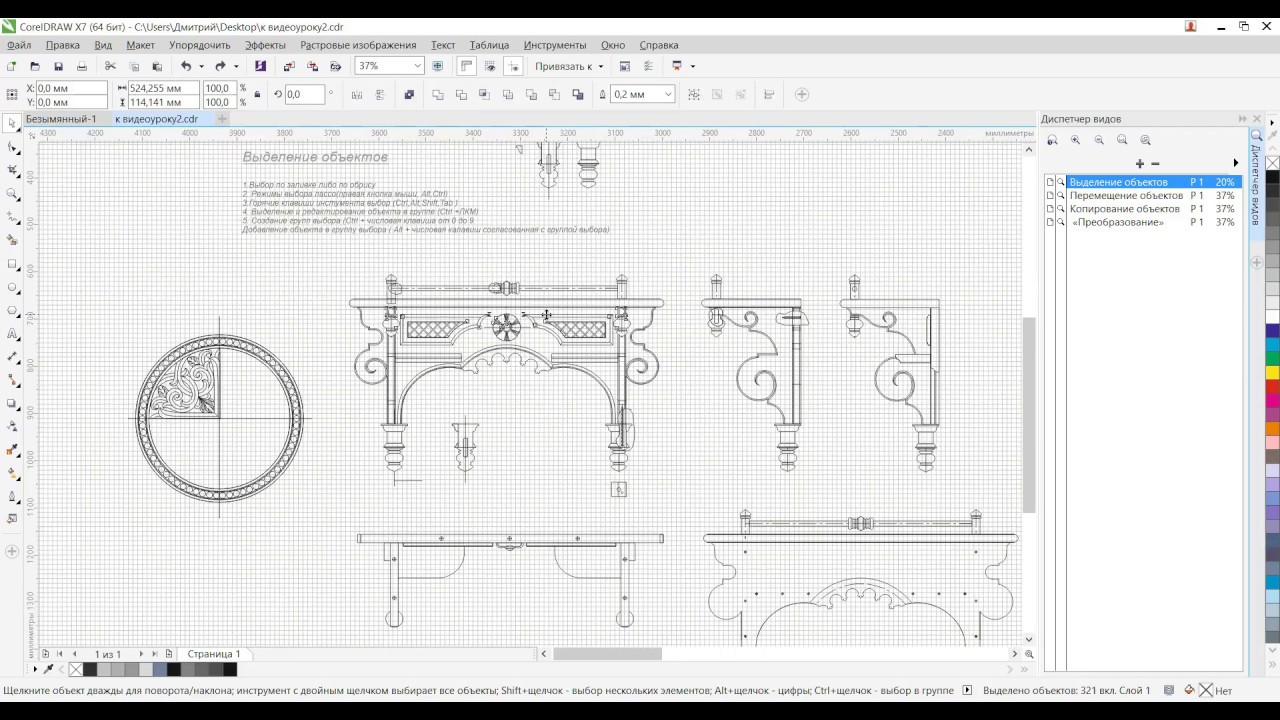Click the Cut scissors icon

(110, 66)
